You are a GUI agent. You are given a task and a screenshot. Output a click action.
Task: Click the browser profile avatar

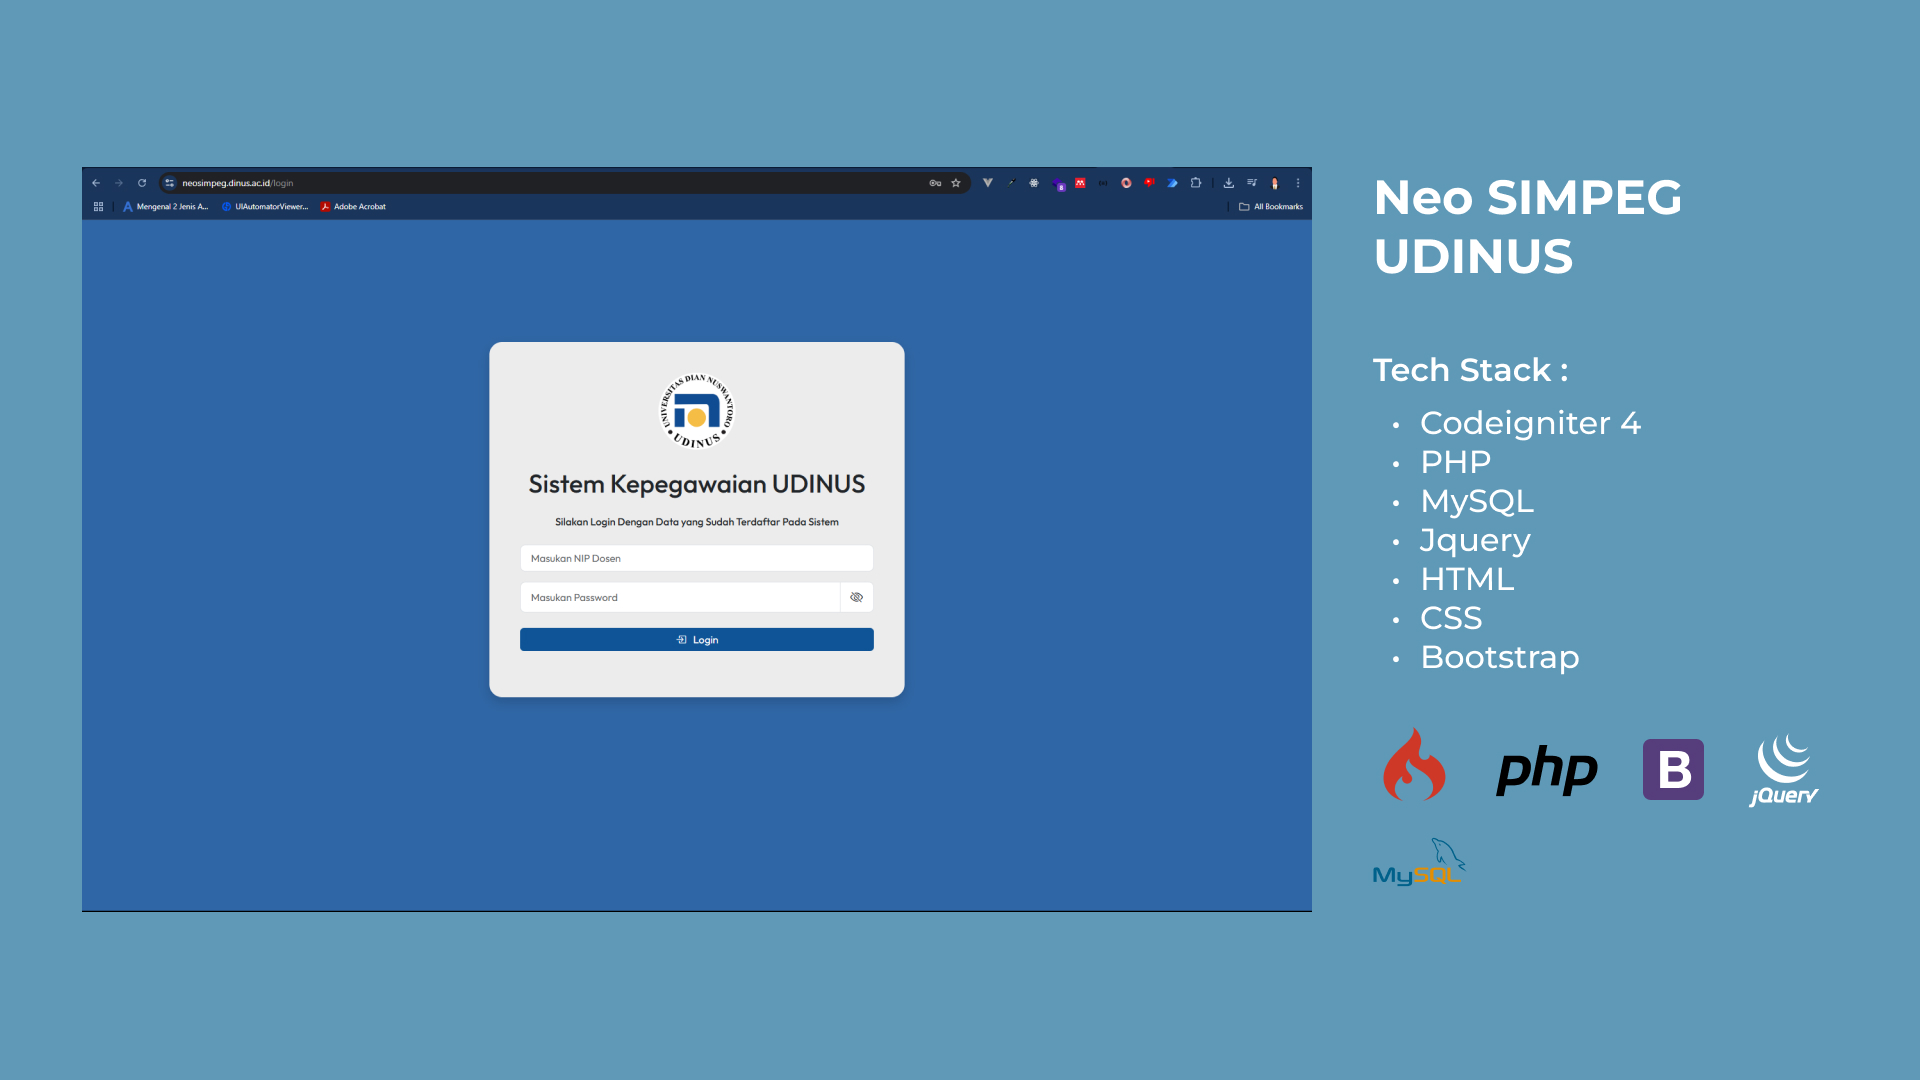[x=1275, y=183]
